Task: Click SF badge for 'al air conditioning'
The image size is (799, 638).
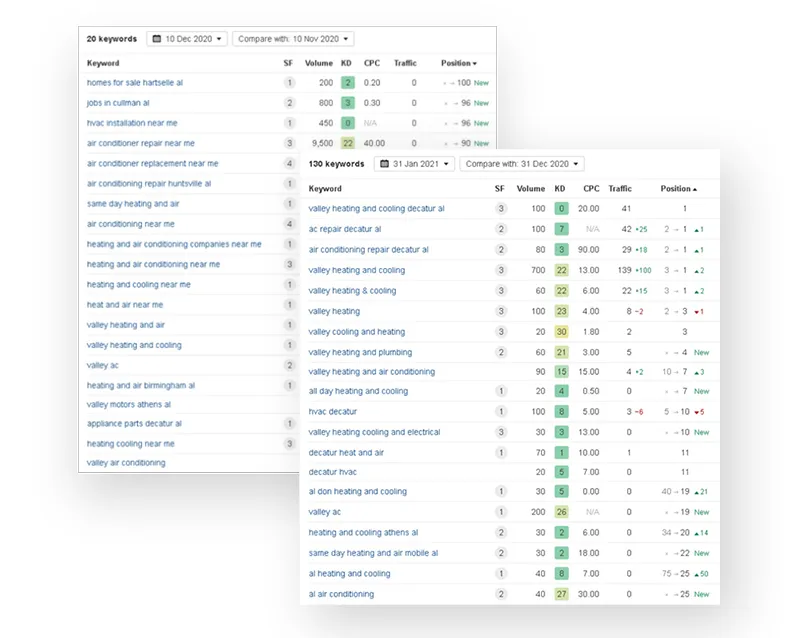Action: (501, 594)
